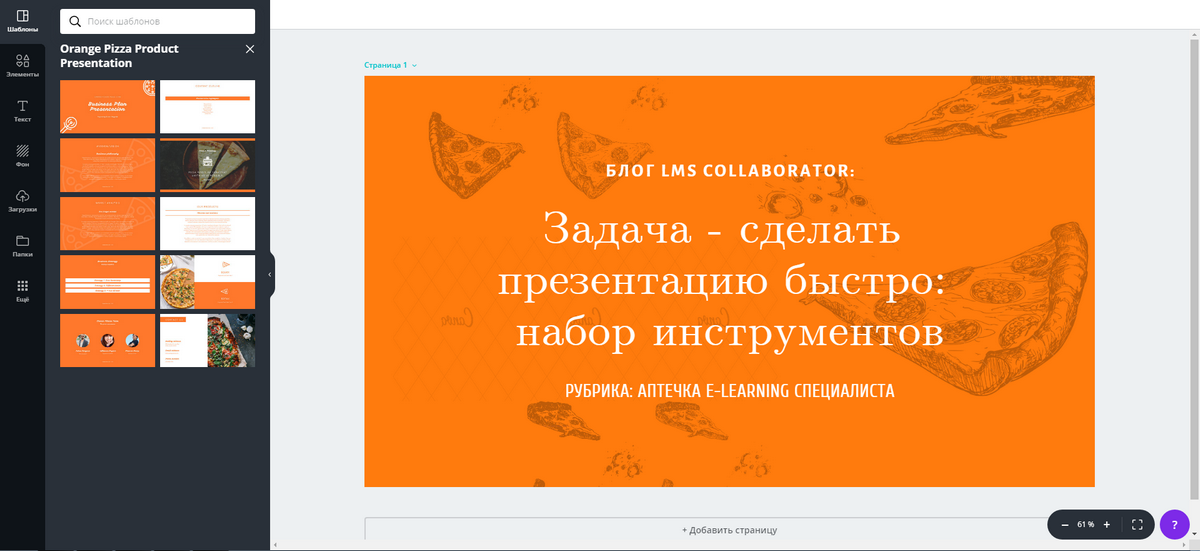Open the Ещё more options tab

pyautogui.click(x=22, y=291)
